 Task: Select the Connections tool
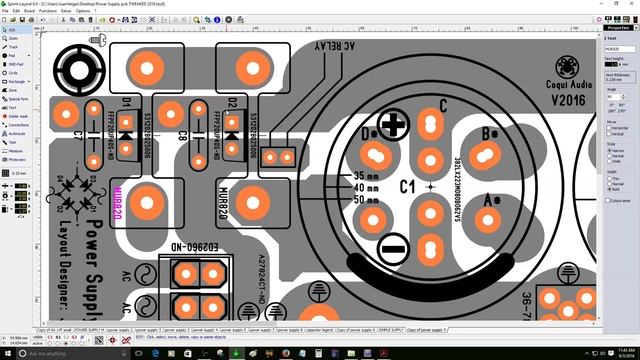pyautogui.click(x=16, y=125)
